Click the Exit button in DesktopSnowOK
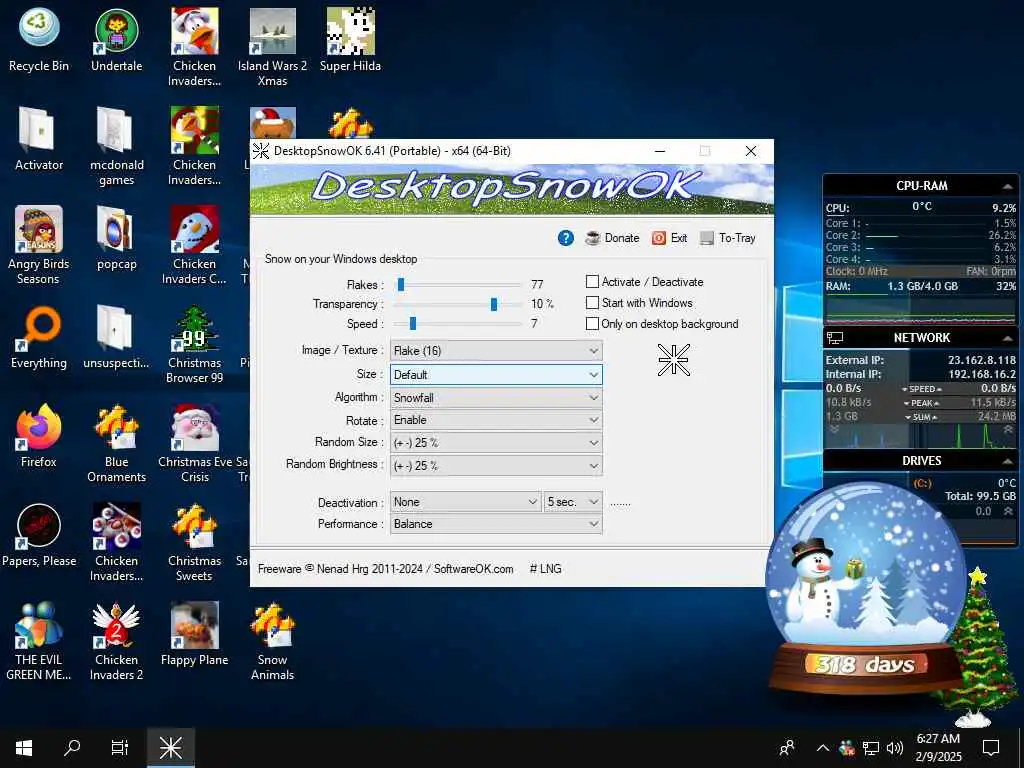The height and width of the screenshot is (768, 1024). (670, 238)
